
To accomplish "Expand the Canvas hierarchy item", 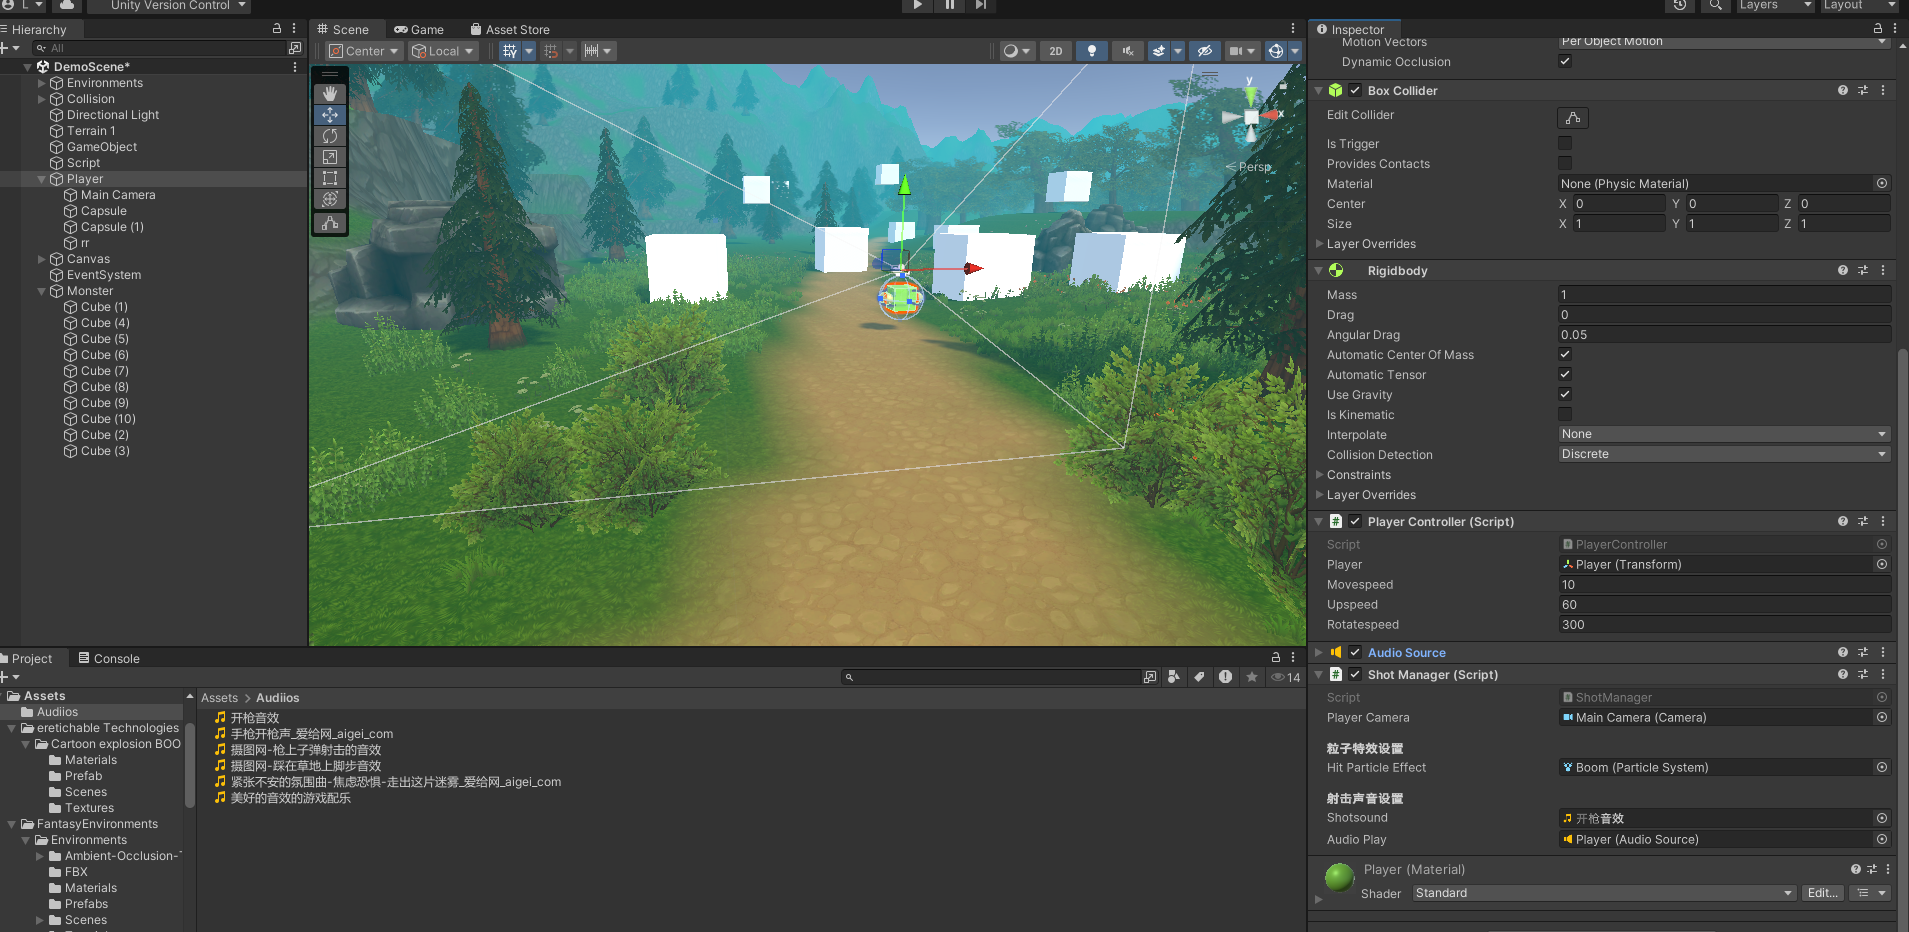I will click(42, 259).
